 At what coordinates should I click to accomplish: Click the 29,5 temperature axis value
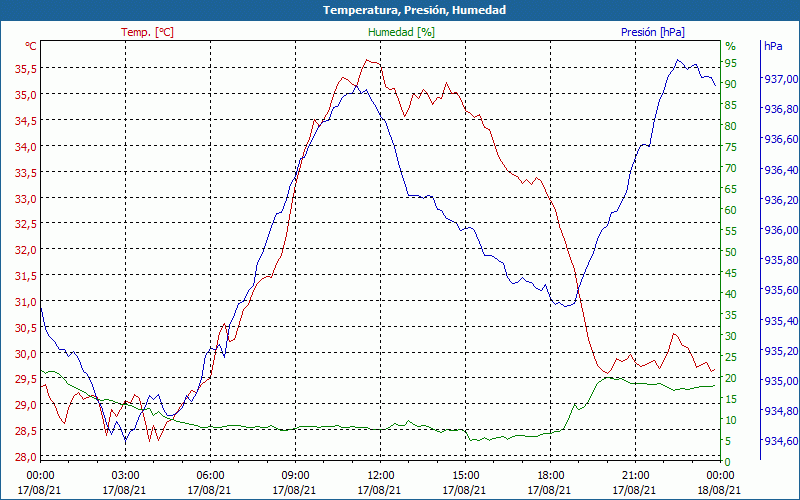pyautogui.click(x=25, y=380)
